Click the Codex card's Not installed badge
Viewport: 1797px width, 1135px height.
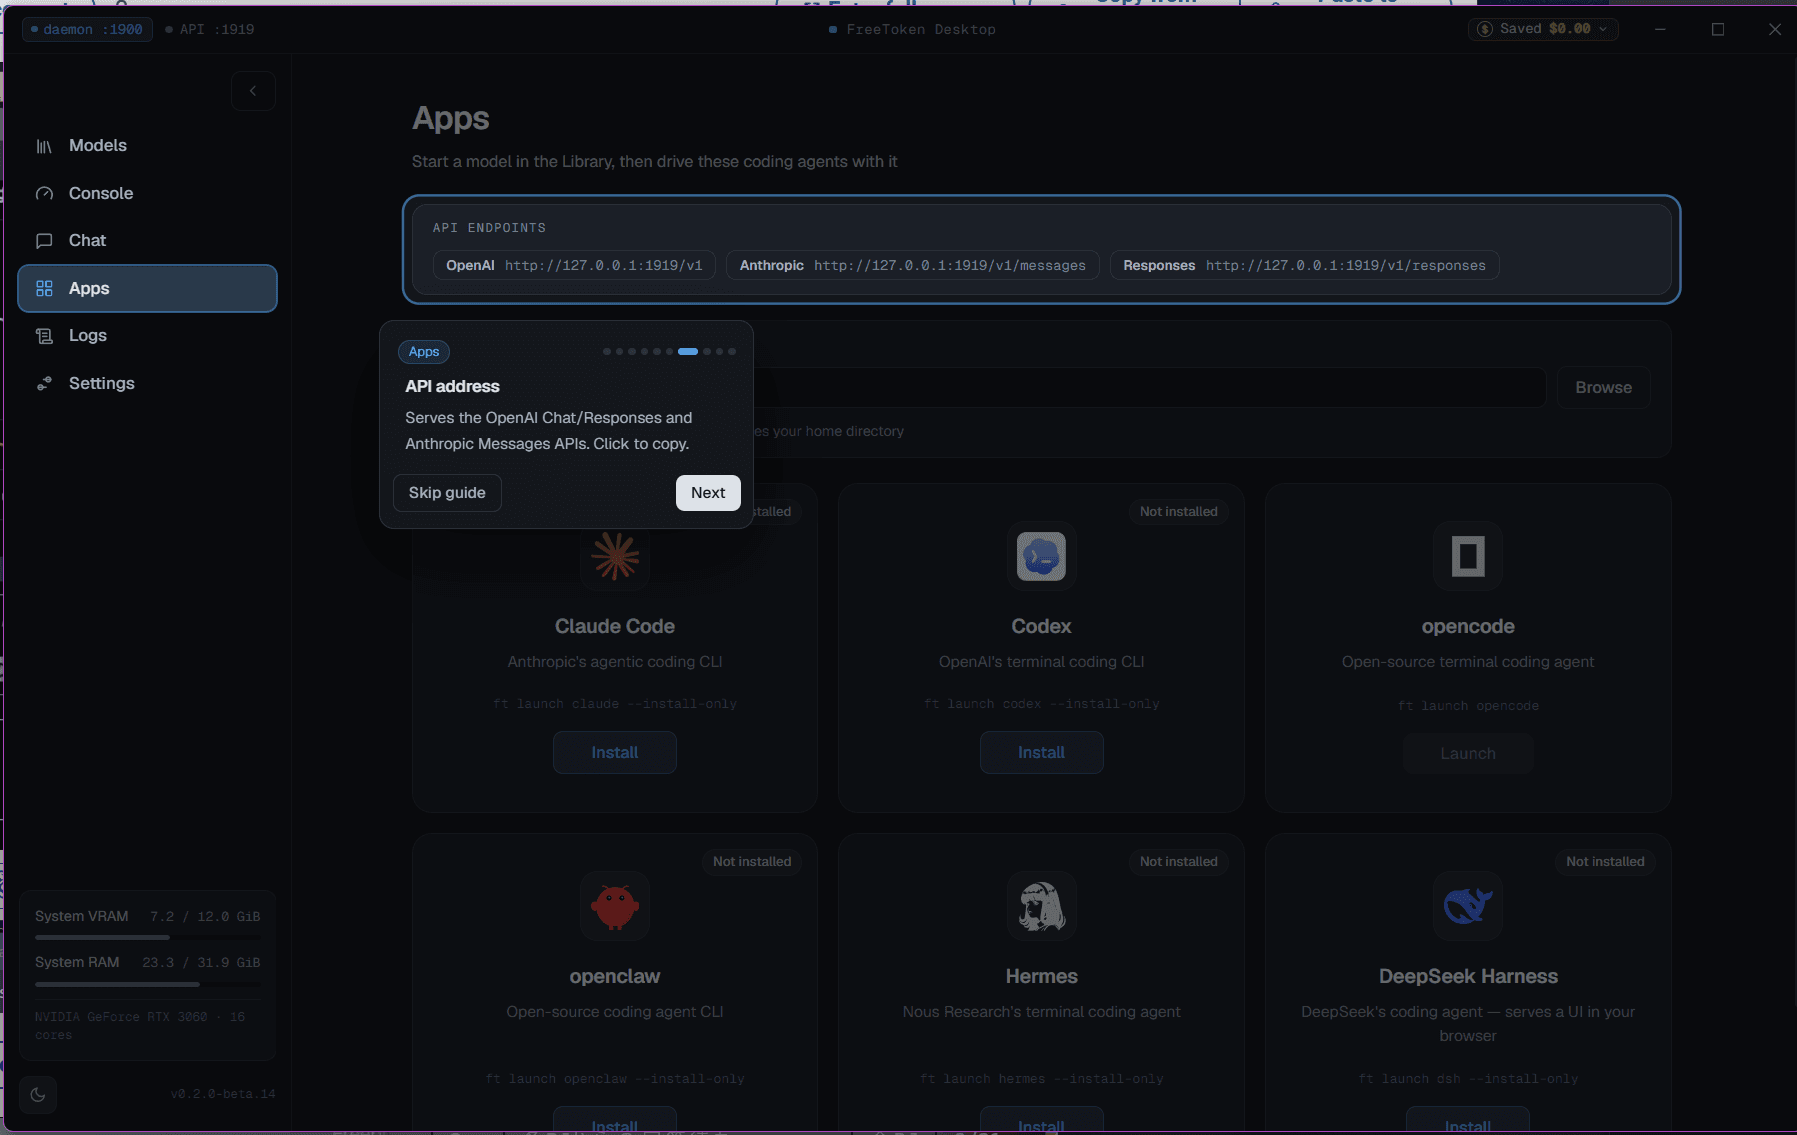click(x=1179, y=512)
